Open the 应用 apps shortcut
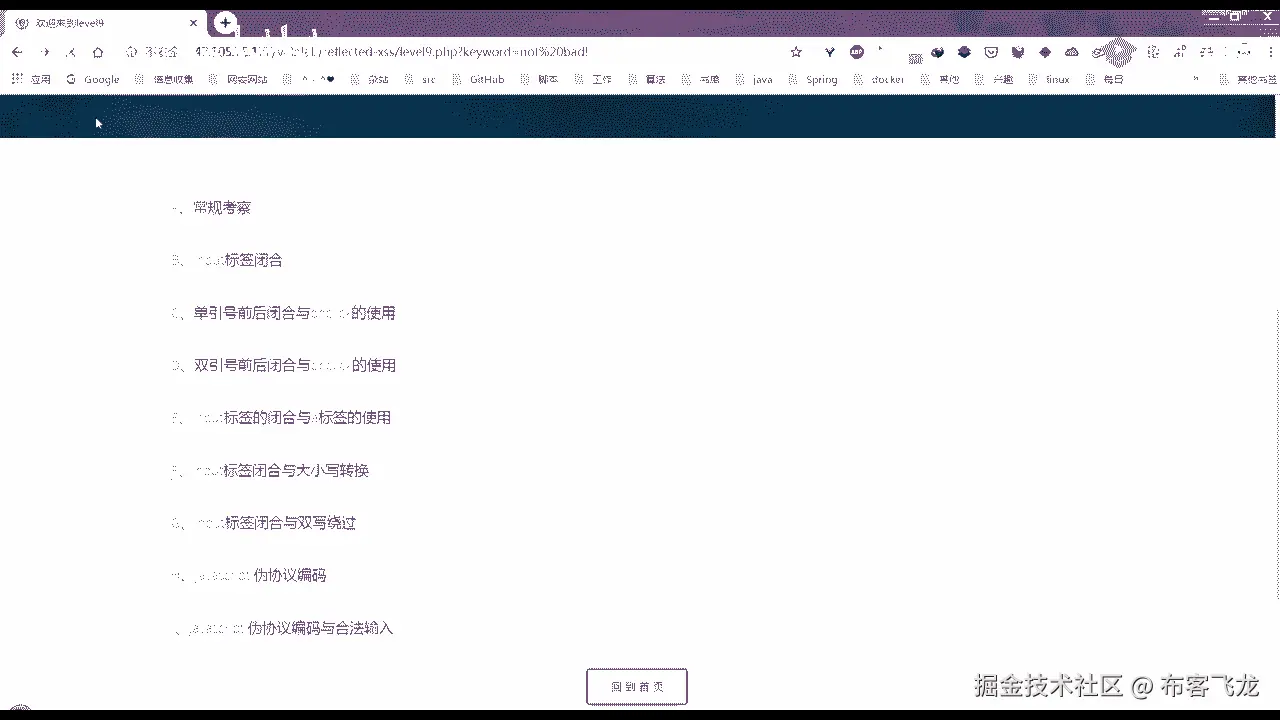Screen dimensions: 1280x720 [x=32, y=79]
